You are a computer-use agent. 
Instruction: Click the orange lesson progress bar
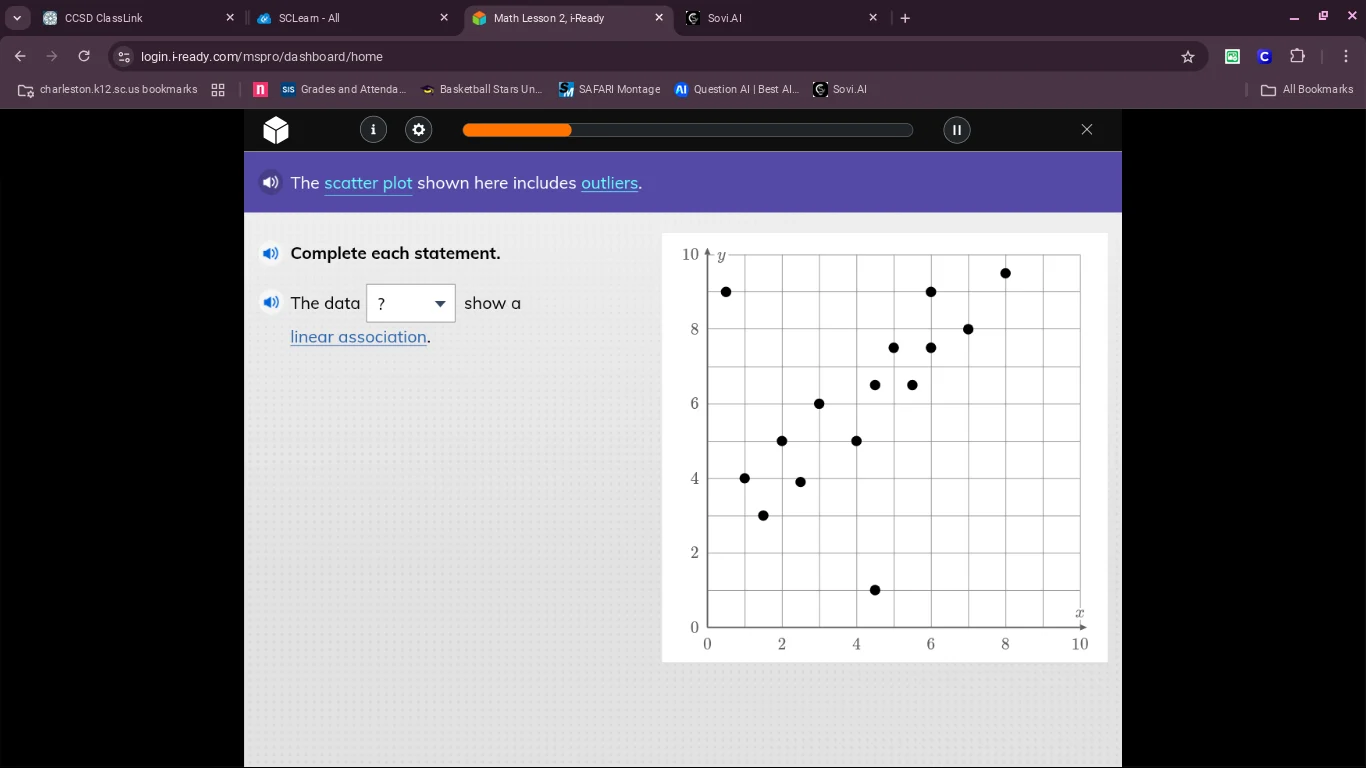tap(517, 130)
